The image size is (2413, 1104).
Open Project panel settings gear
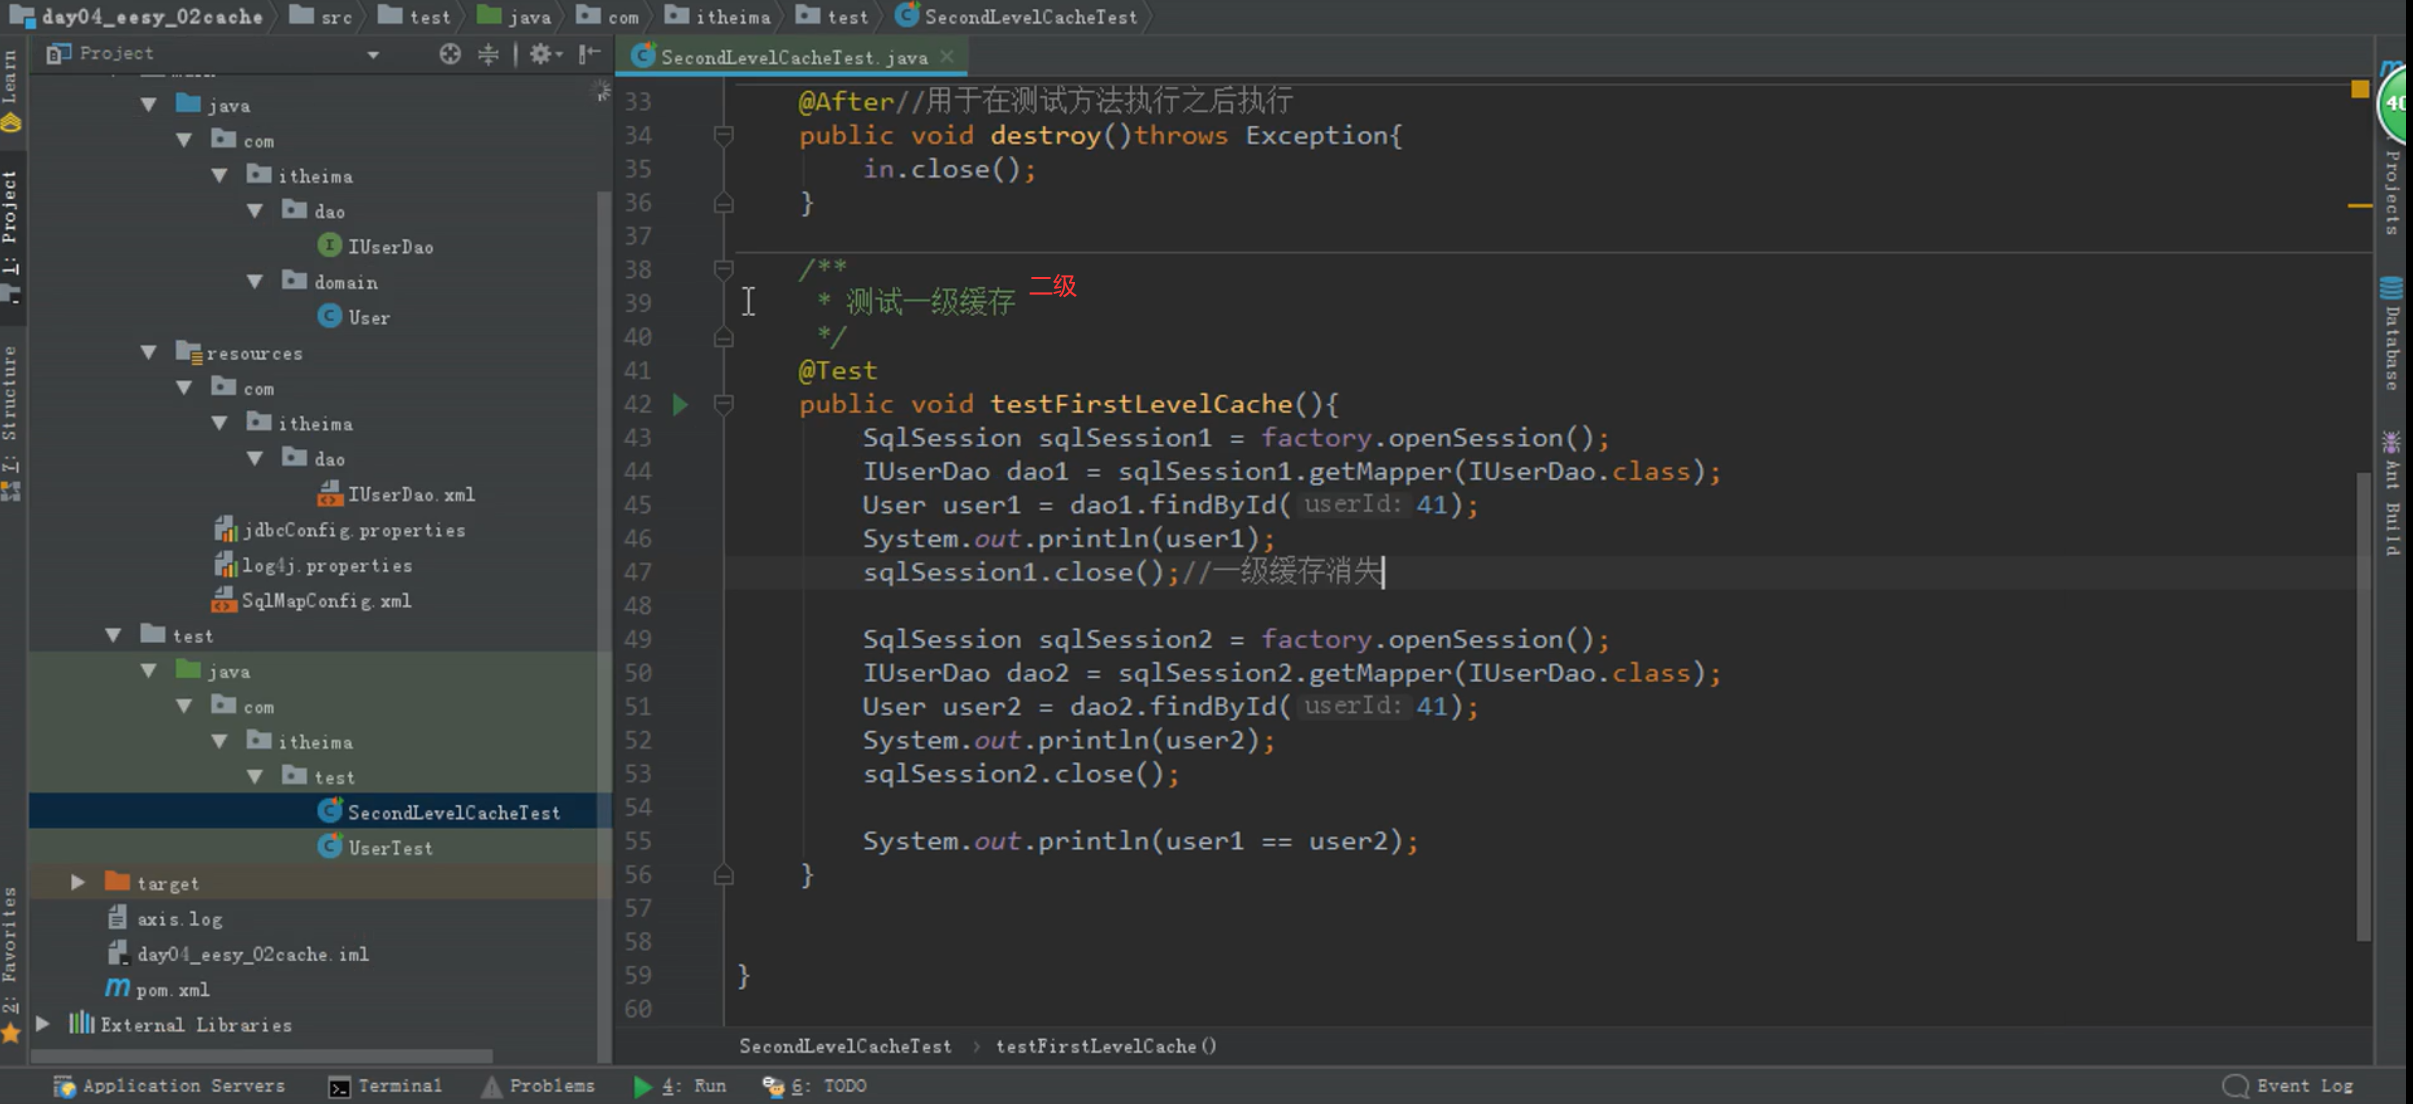(x=541, y=54)
